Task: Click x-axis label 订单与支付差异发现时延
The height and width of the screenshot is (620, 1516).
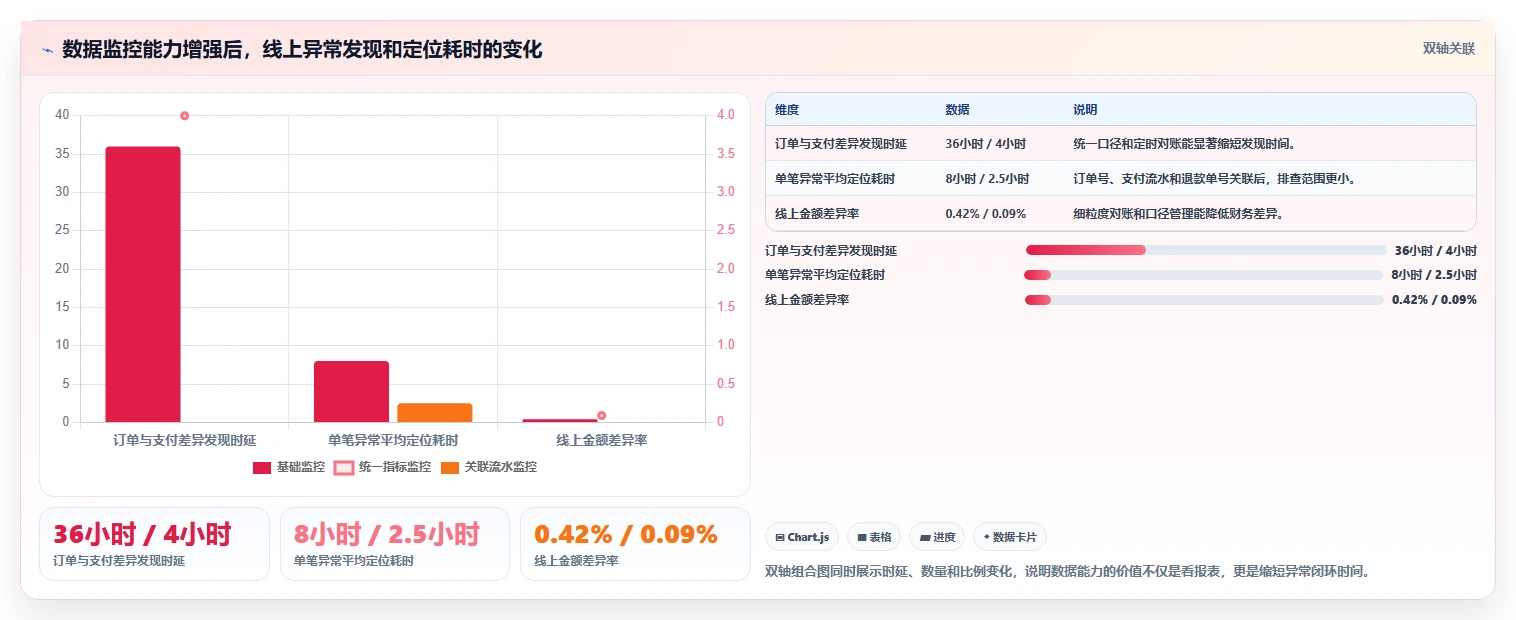Action: click(x=185, y=440)
